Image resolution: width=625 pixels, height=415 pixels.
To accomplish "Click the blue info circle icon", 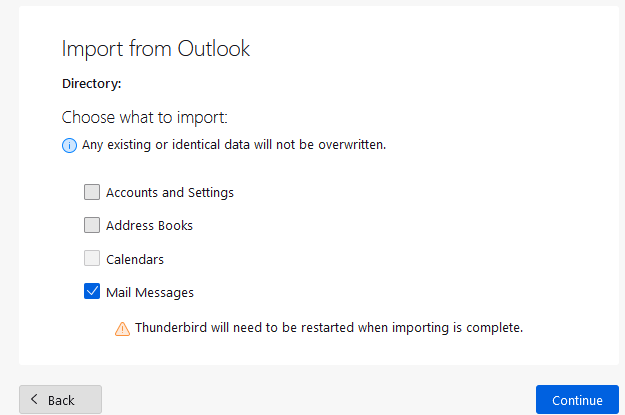I will [69, 145].
